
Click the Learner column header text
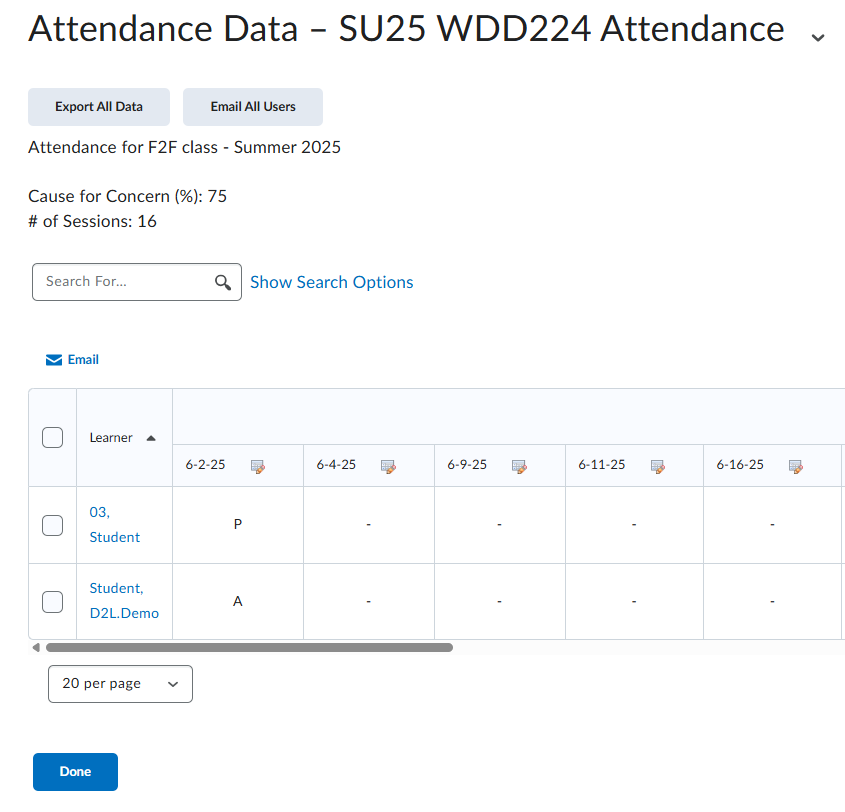(110, 438)
